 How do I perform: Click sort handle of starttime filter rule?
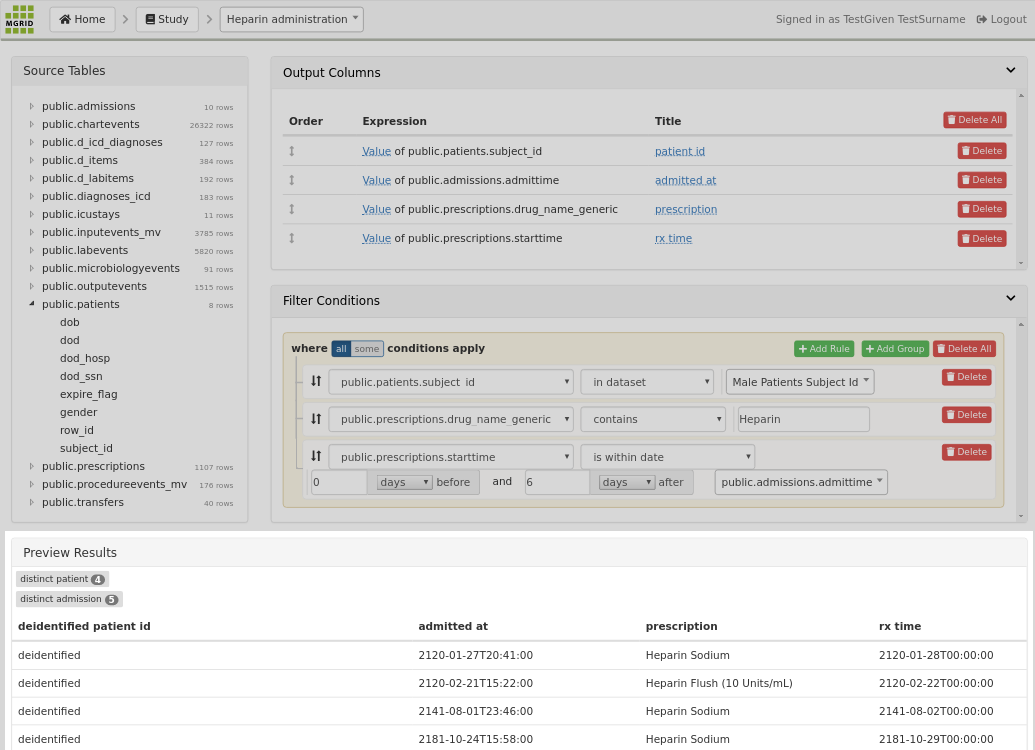(316, 456)
